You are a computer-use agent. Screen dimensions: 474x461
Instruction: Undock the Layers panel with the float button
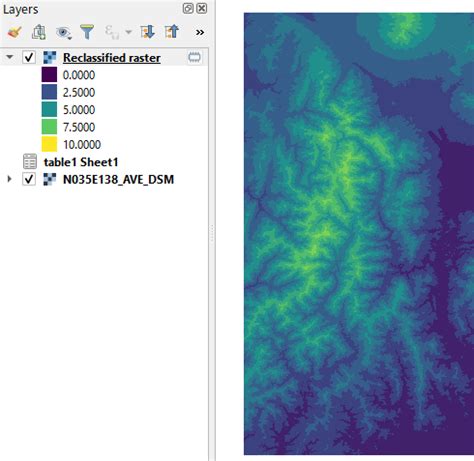tap(188, 8)
